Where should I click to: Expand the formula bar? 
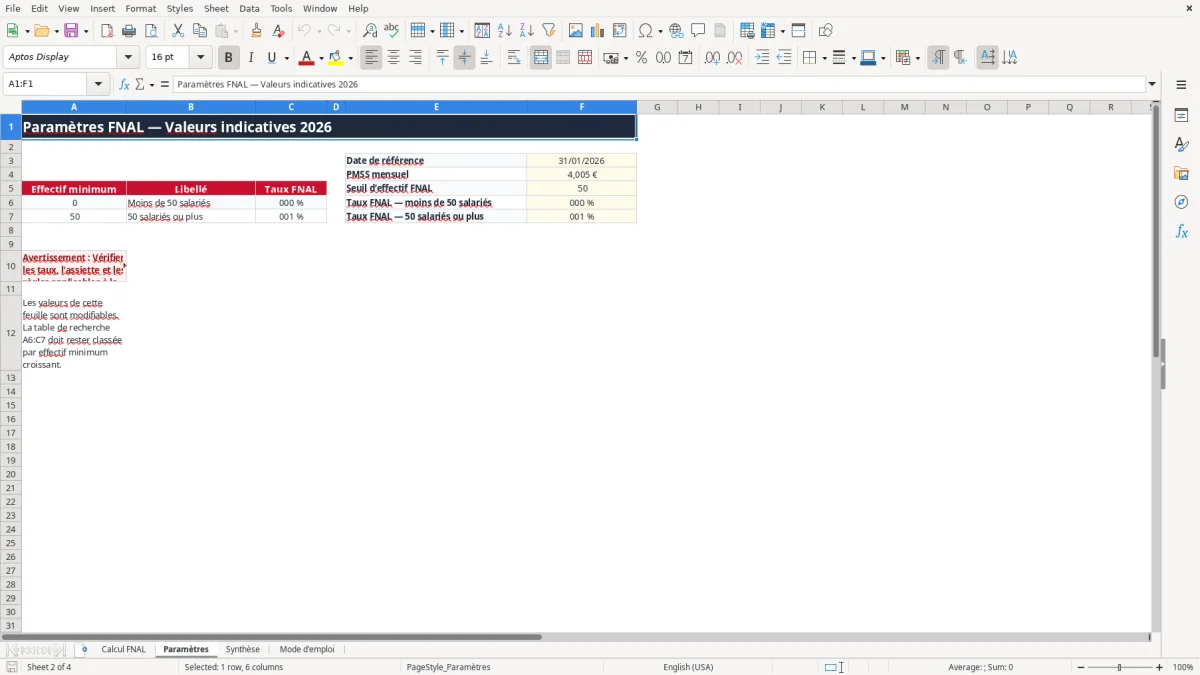click(x=1153, y=85)
